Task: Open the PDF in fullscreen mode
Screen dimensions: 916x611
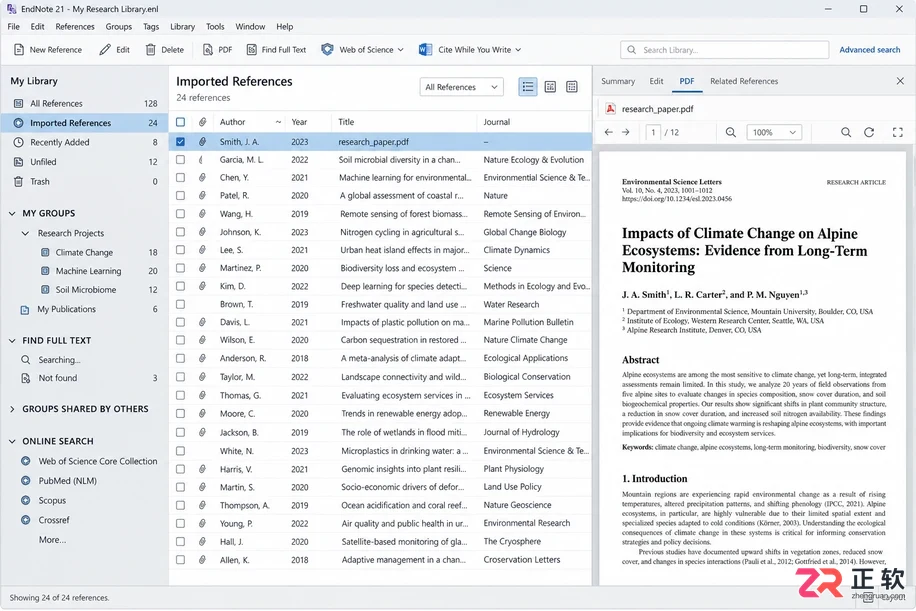Action: pos(898,133)
